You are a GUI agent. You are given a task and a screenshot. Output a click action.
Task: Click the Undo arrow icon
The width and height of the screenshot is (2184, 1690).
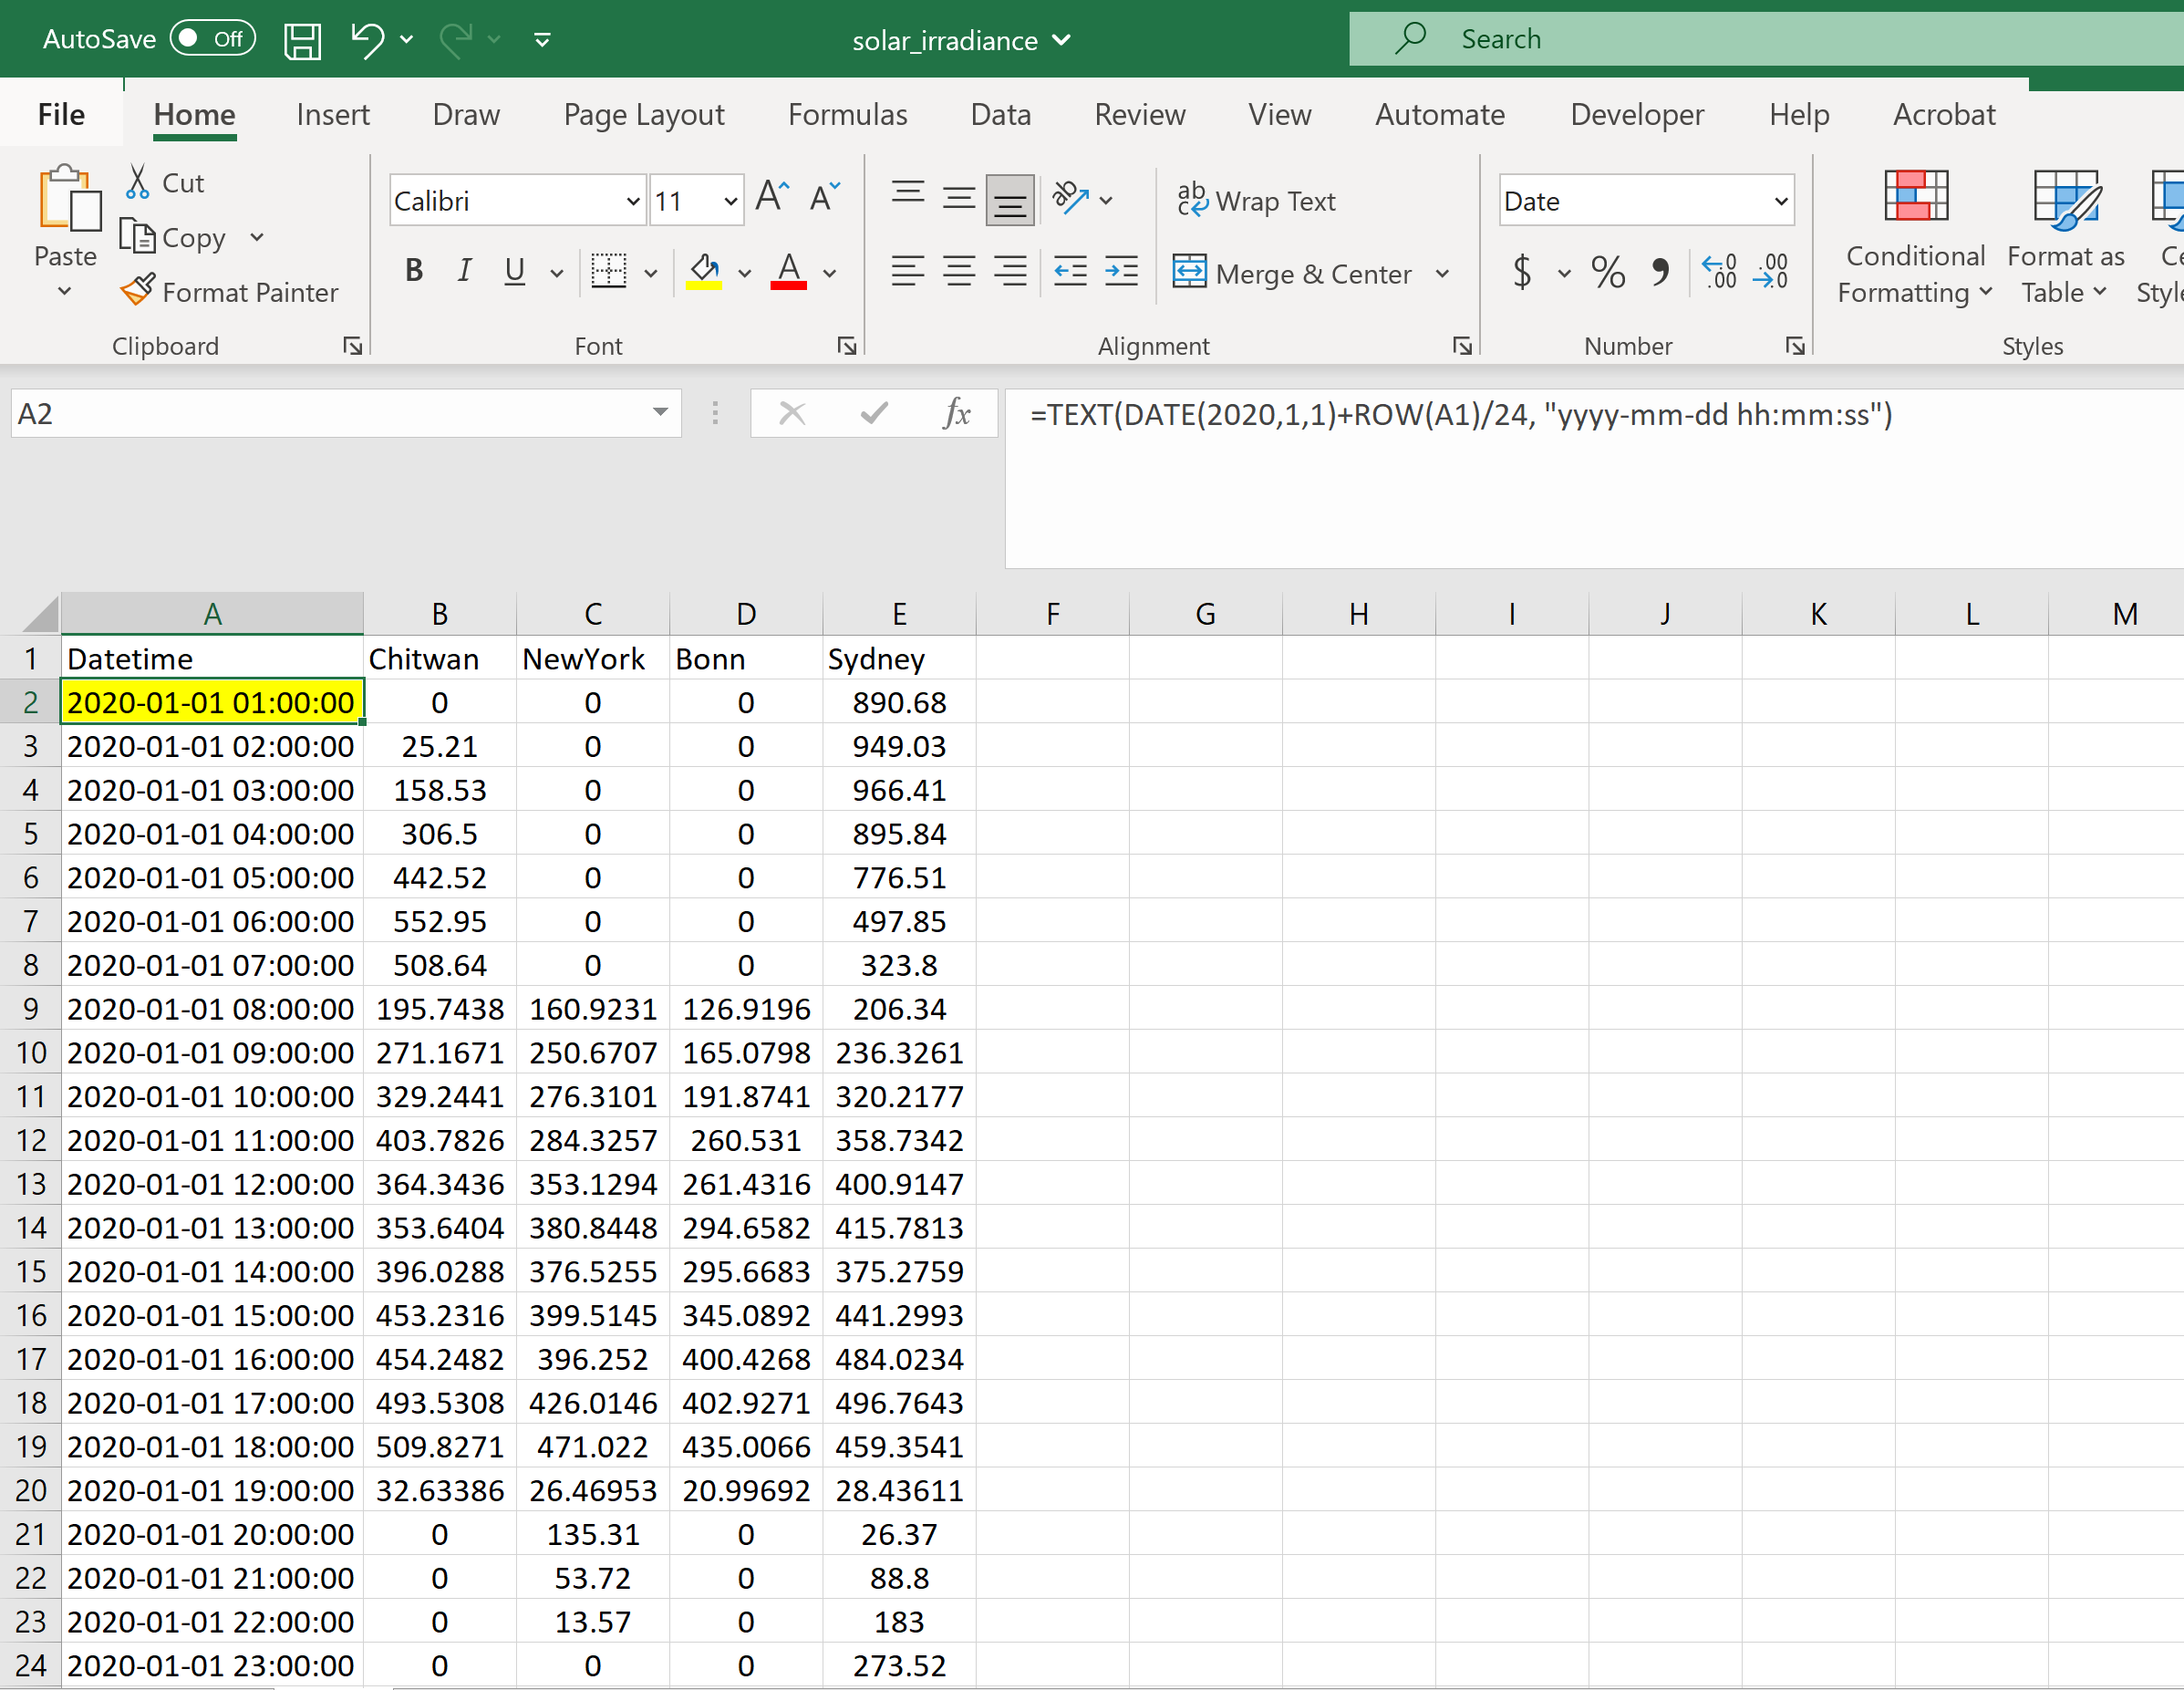tap(366, 40)
